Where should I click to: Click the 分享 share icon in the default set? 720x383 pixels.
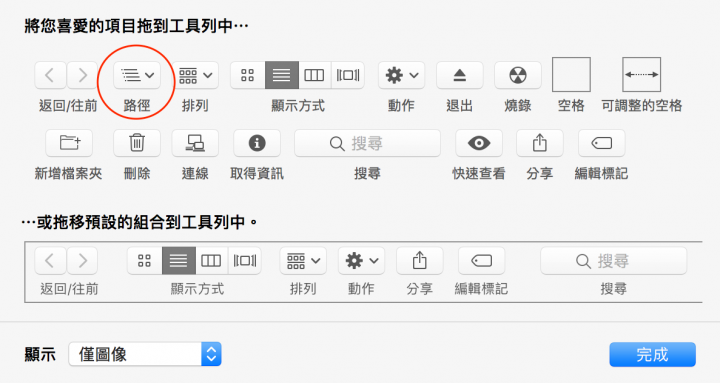click(420, 260)
